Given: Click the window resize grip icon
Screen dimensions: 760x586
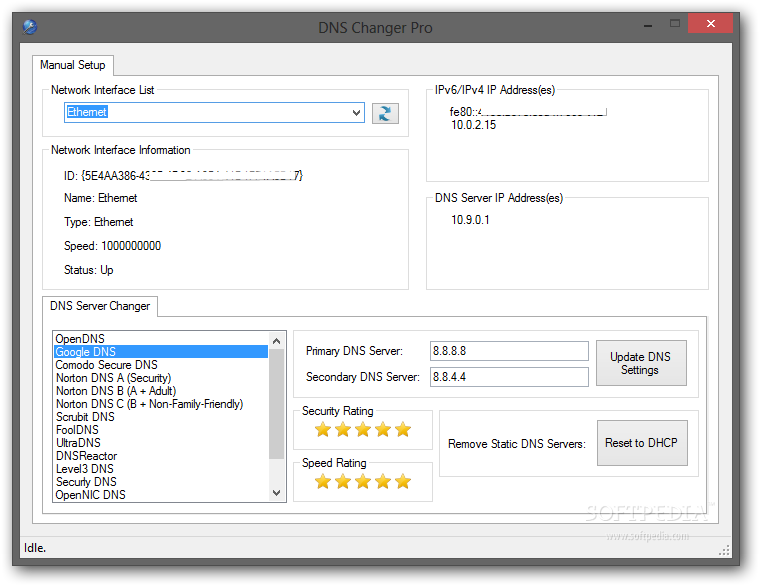Looking at the screenshot, I should [724, 551].
